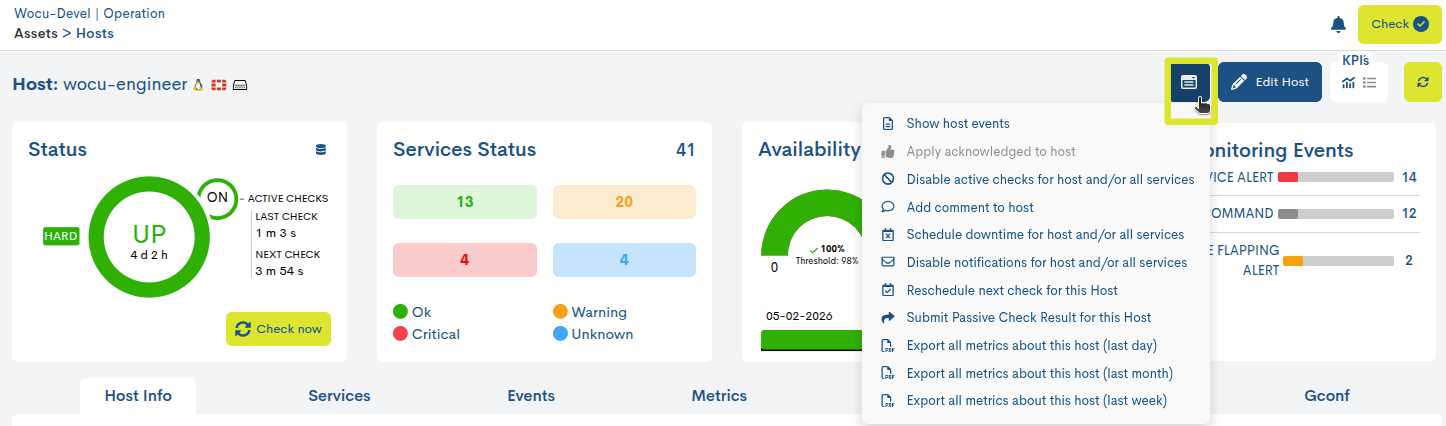Open the Events tab

(531, 396)
